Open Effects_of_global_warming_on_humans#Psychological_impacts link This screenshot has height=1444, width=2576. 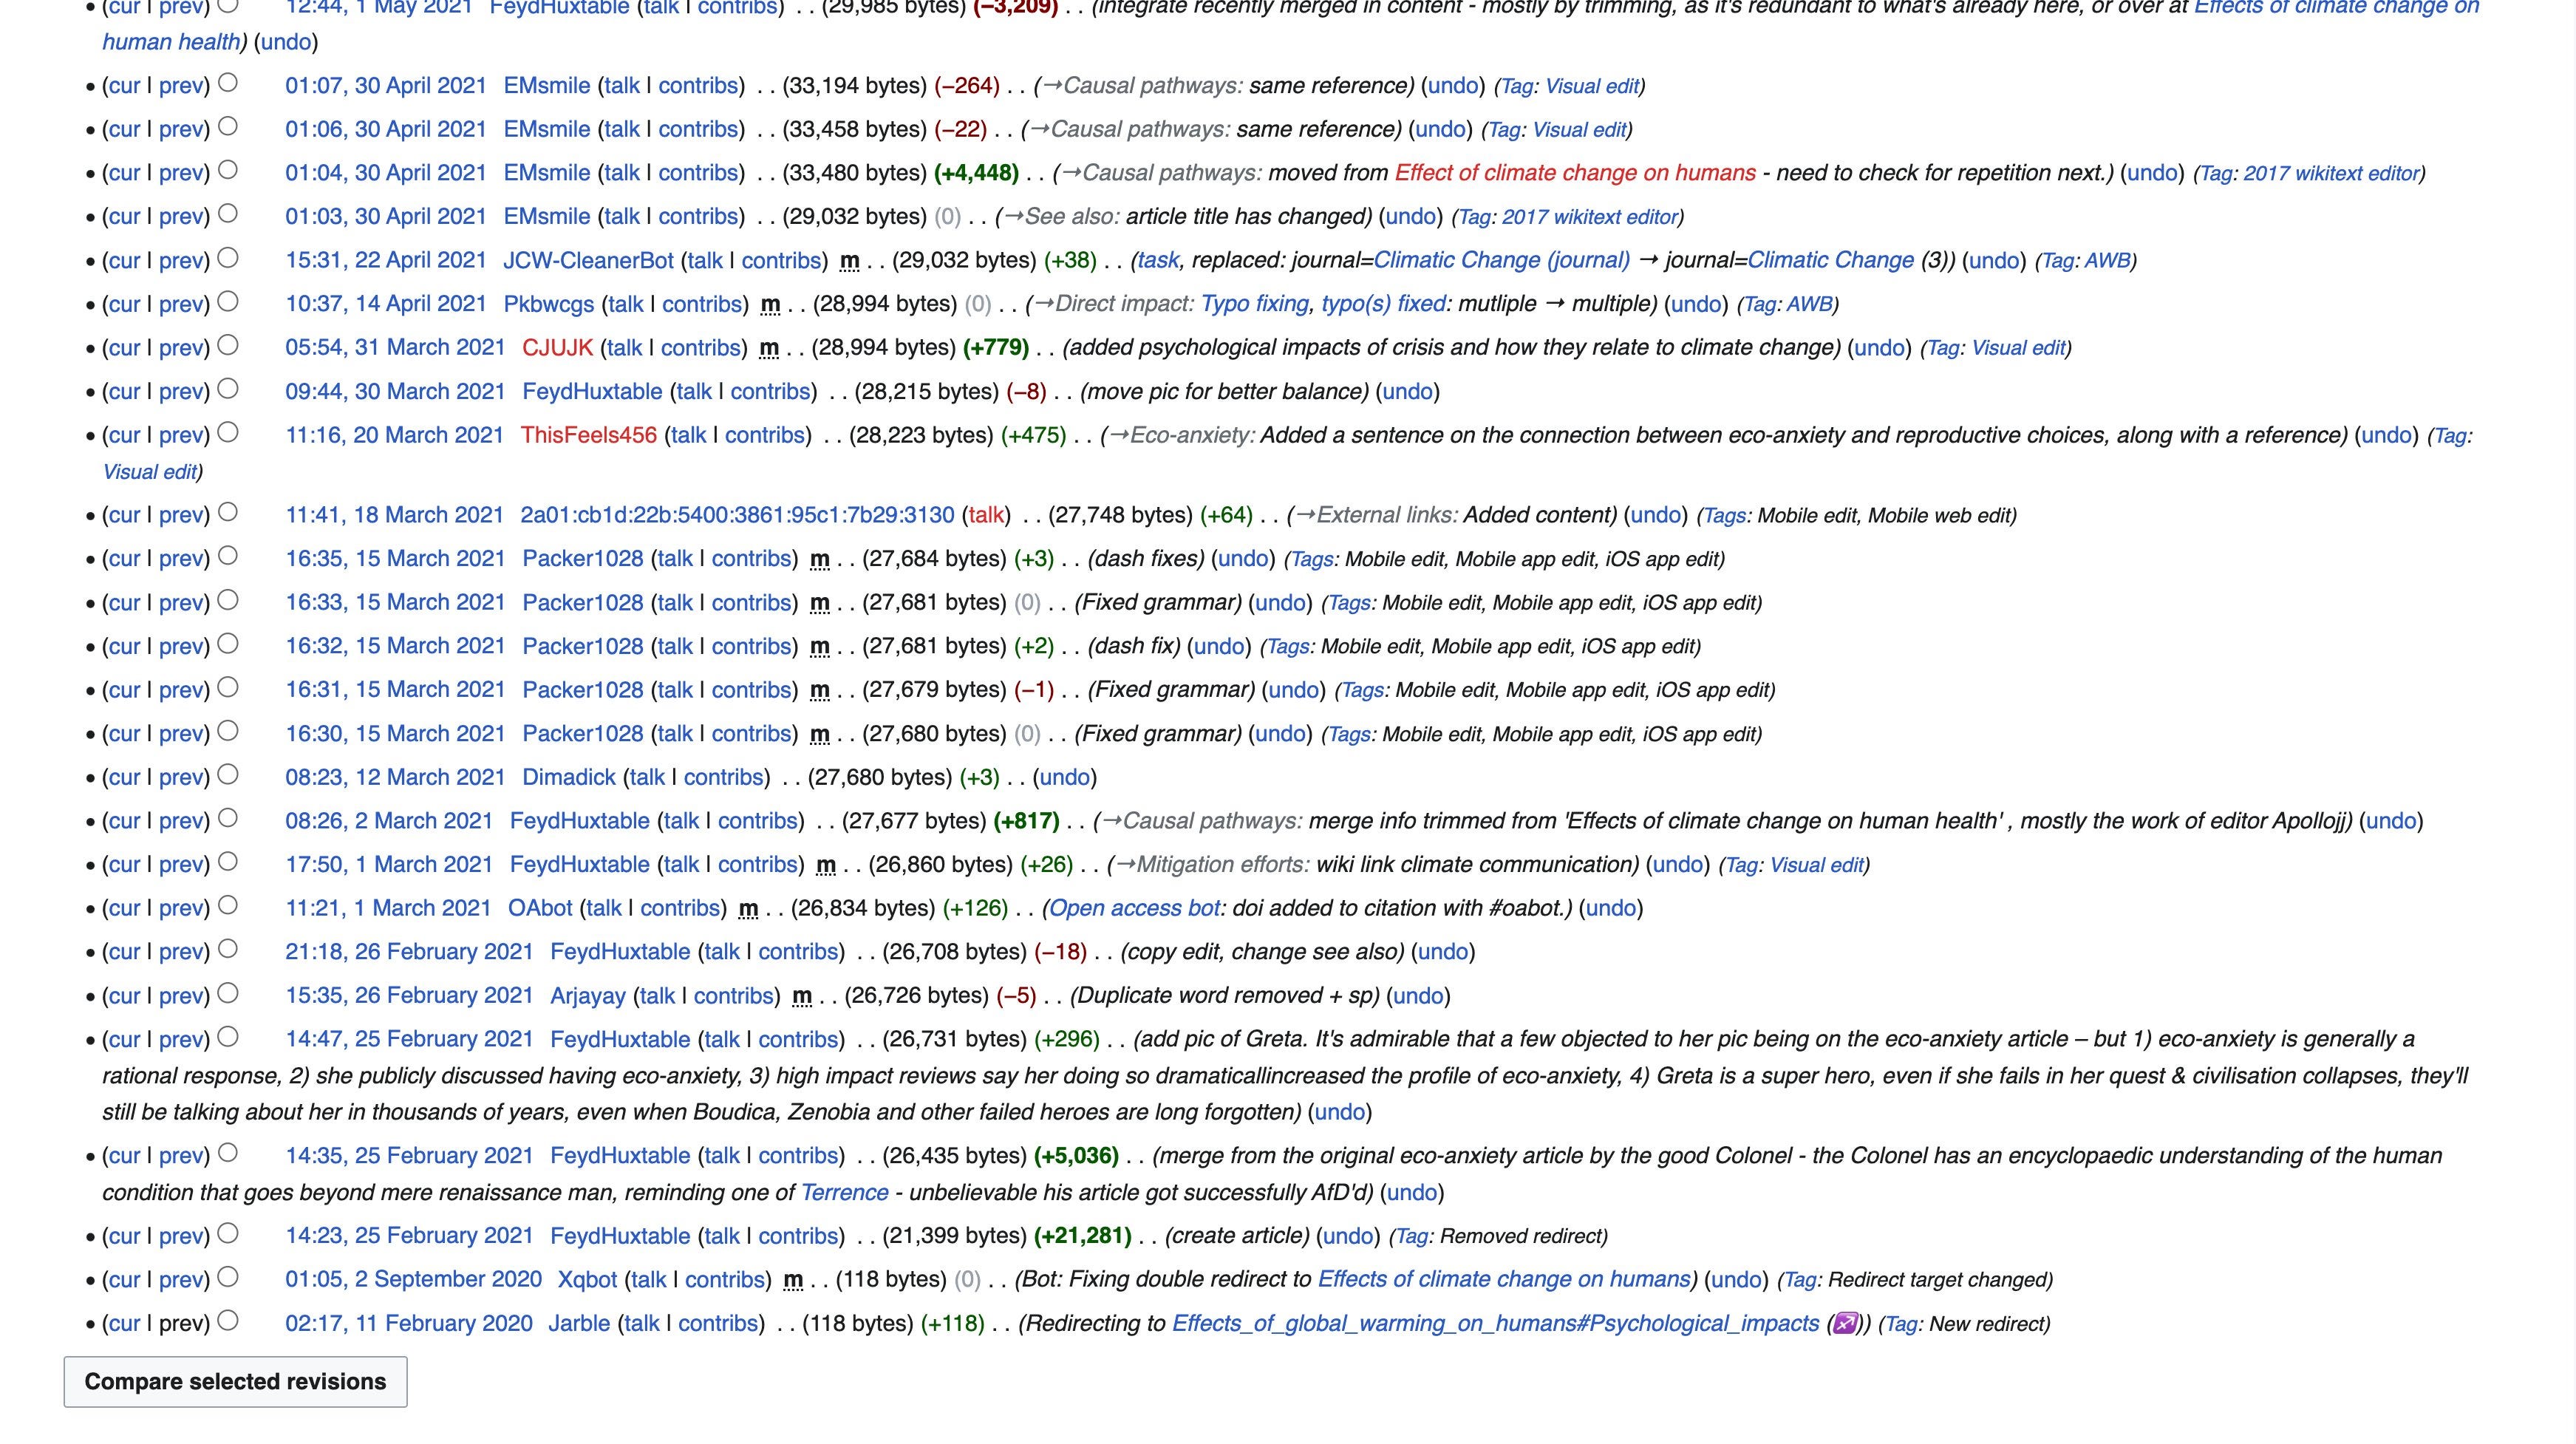point(1495,1323)
